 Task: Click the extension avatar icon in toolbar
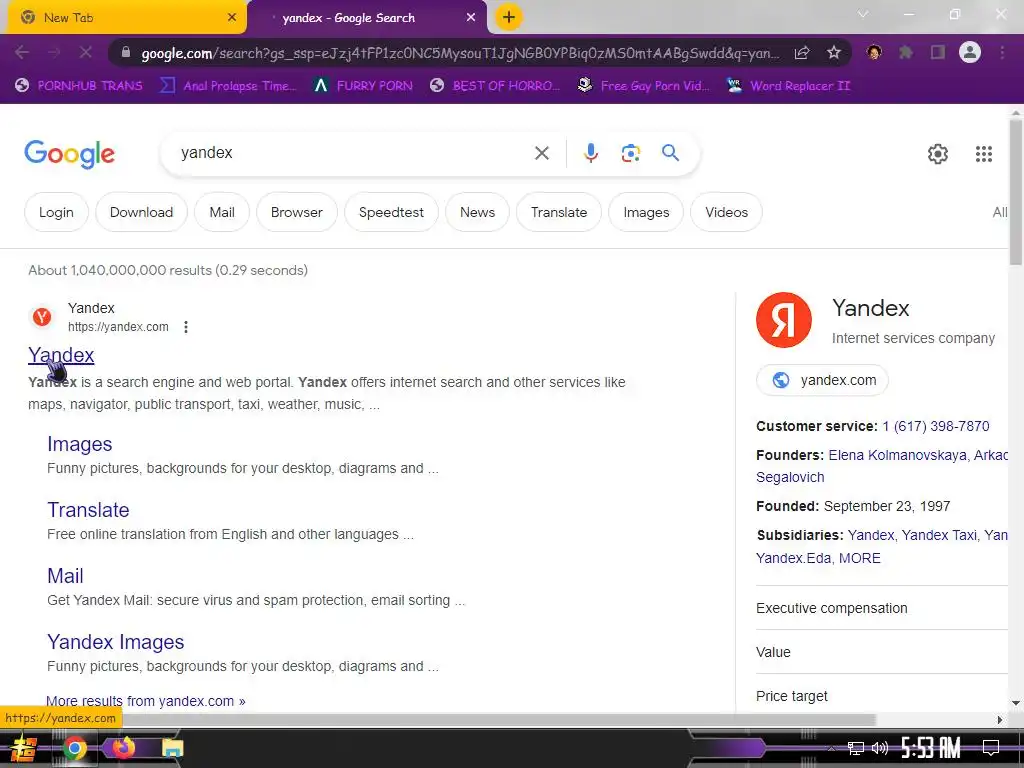click(x=874, y=52)
